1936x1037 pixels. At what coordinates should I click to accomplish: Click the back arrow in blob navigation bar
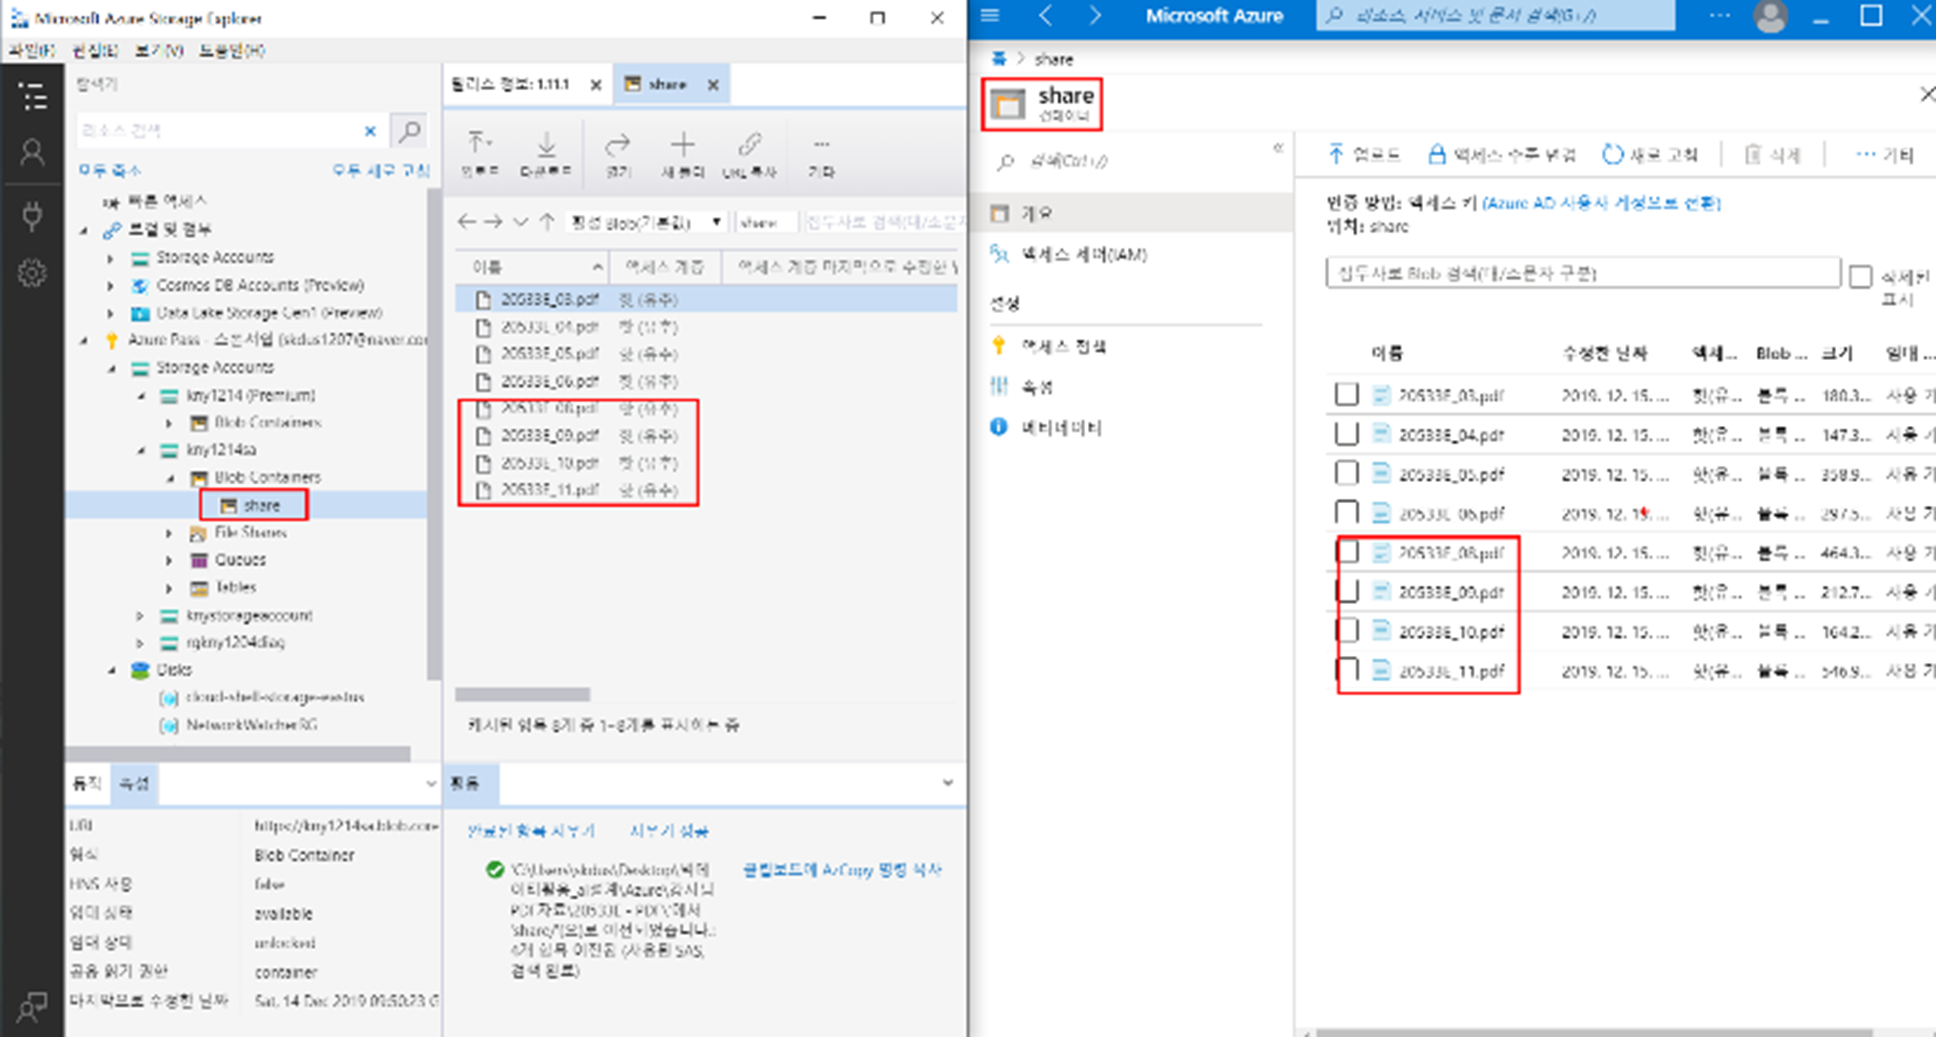click(x=466, y=222)
